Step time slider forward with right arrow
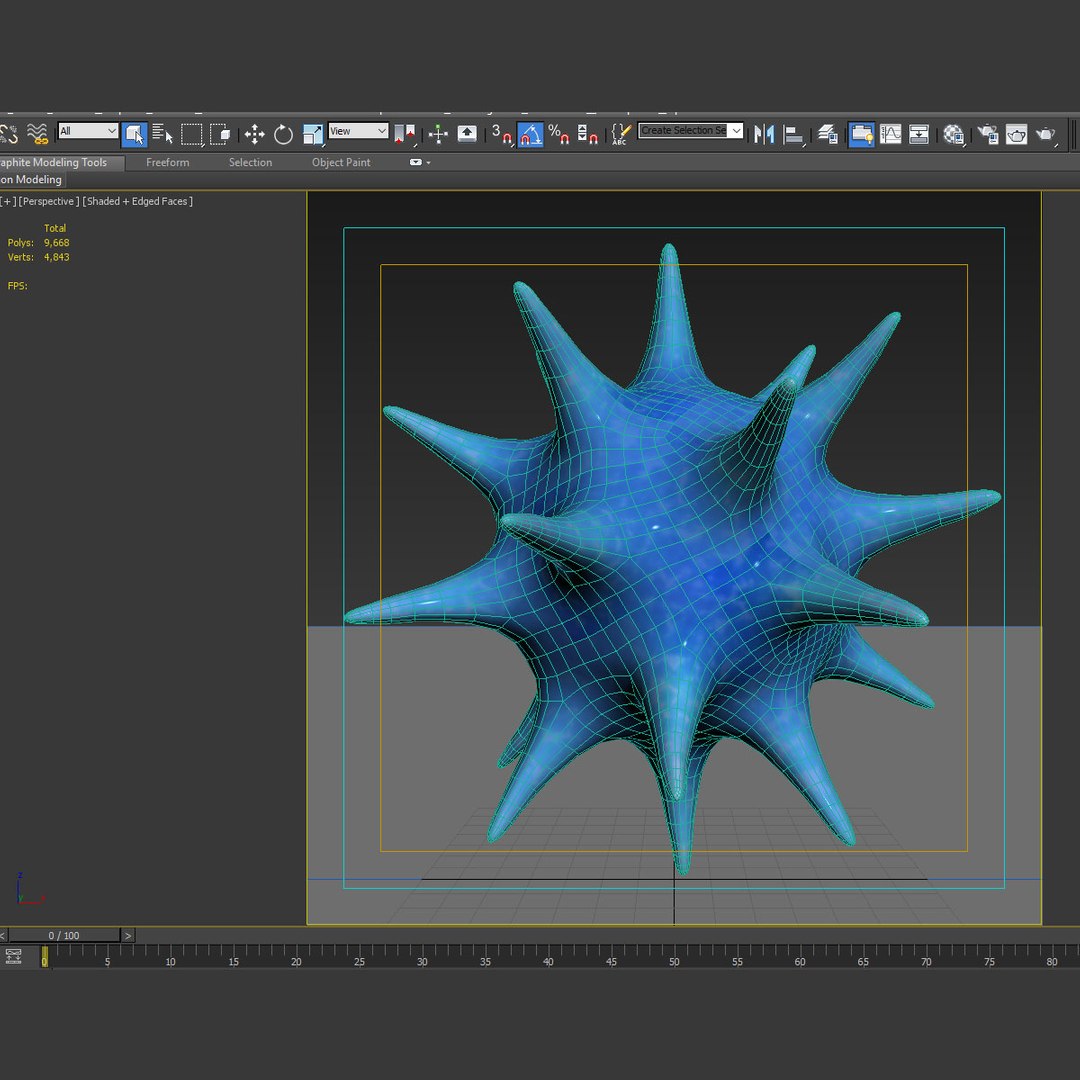 tap(128, 935)
